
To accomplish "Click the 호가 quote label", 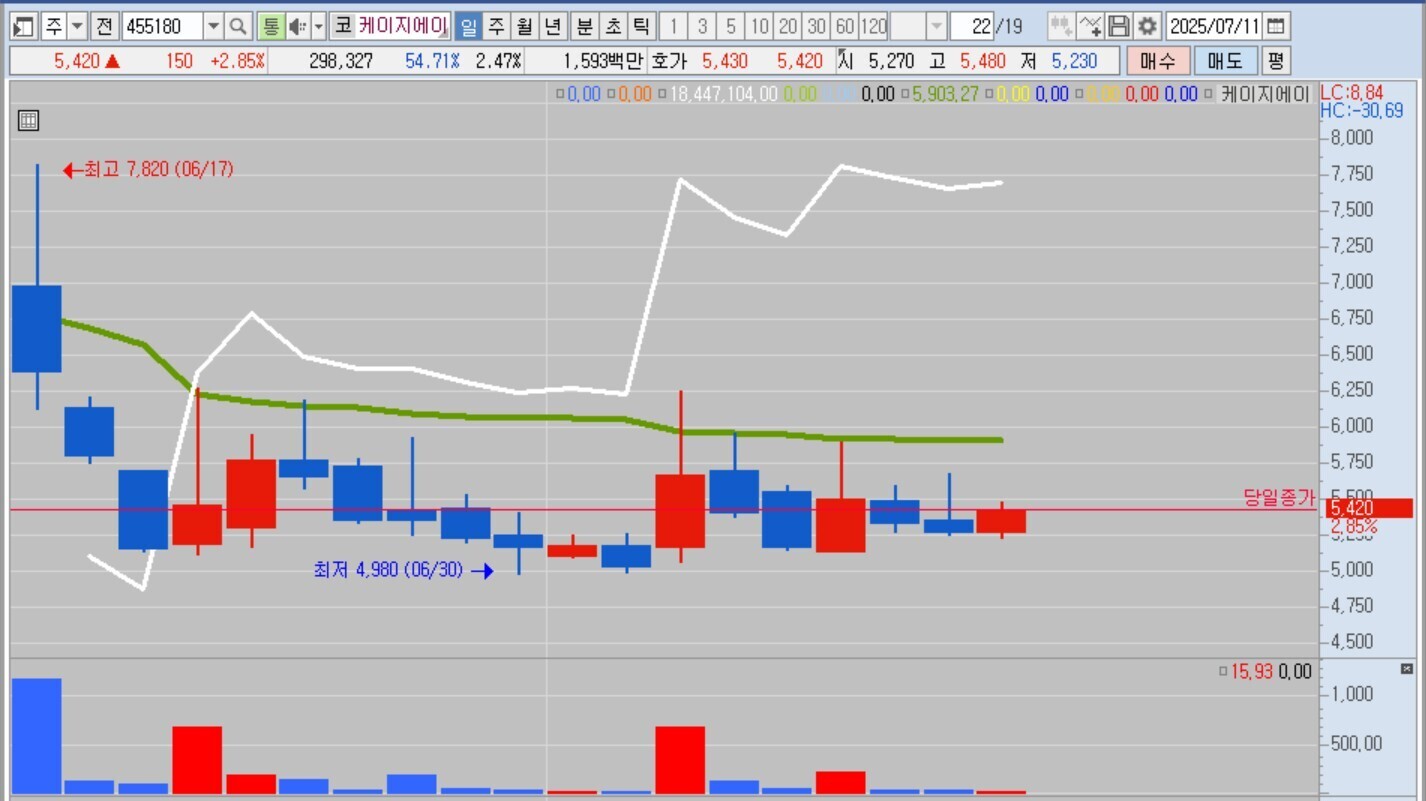I will [670, 61].
